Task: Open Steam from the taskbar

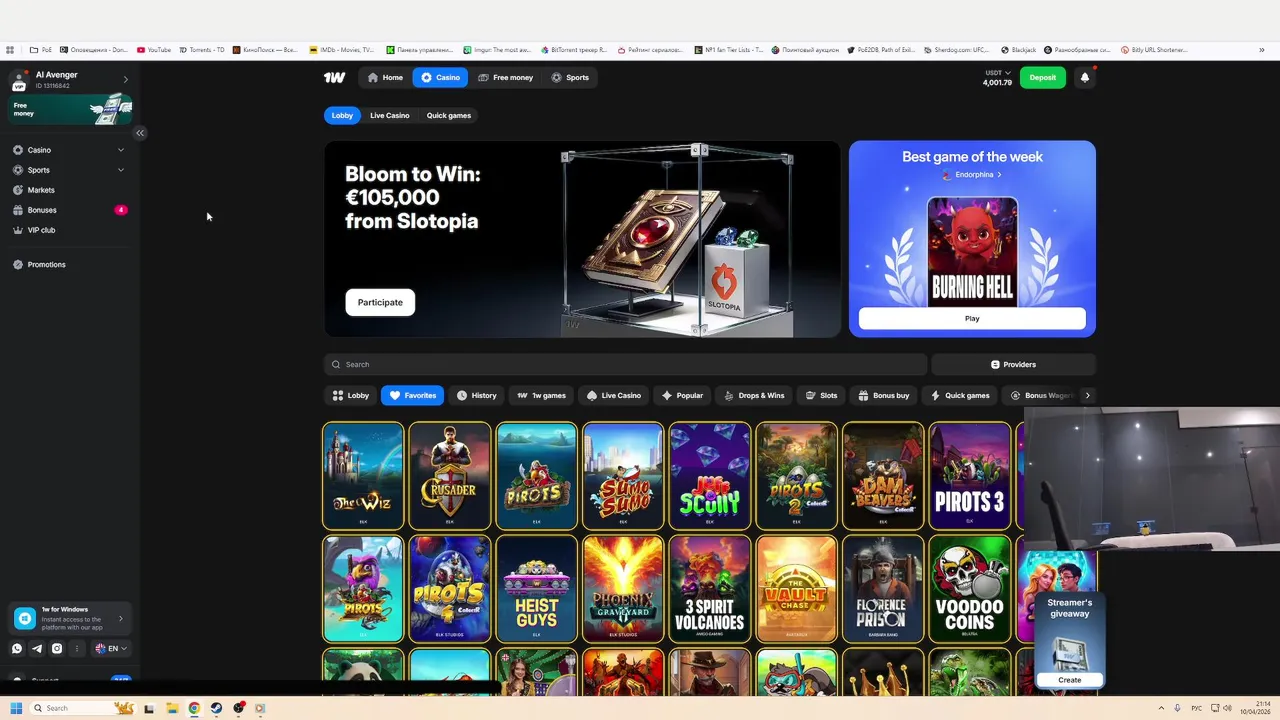Action: tap(216, 708)
